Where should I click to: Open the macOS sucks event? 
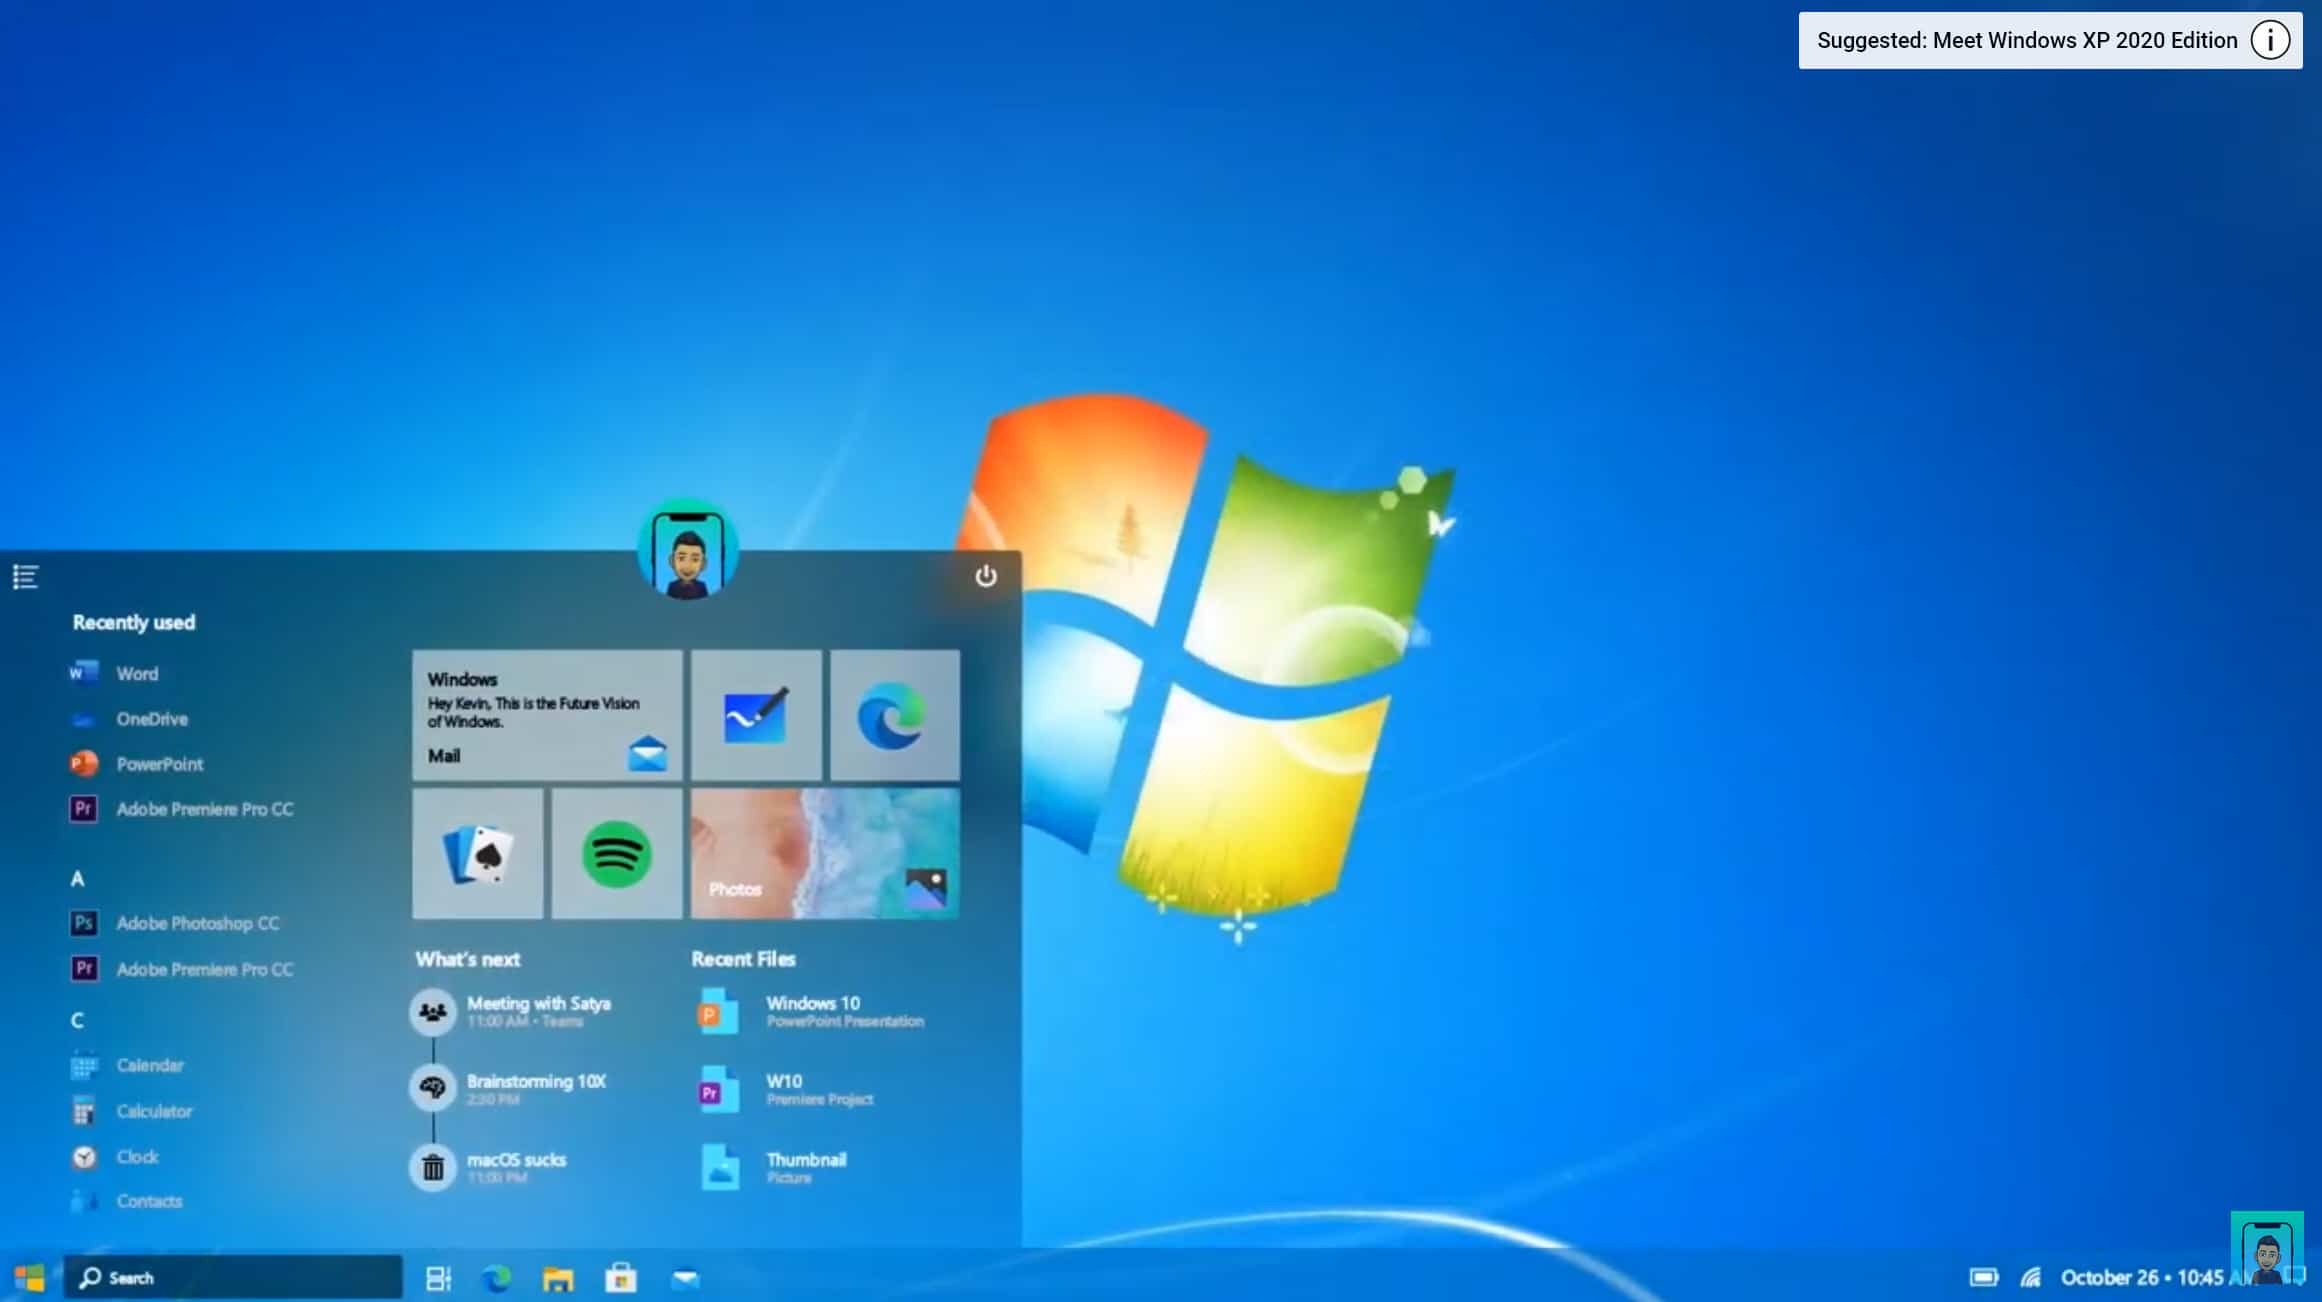pos(489,1167)
